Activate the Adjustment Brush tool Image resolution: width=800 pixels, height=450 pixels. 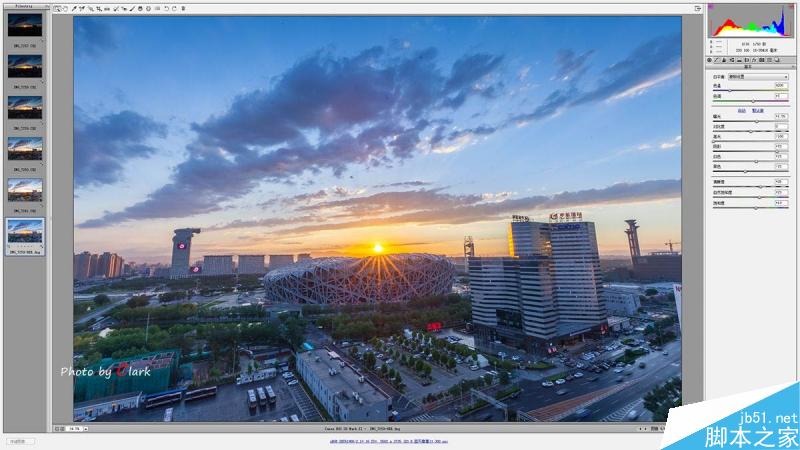[132, 9]
